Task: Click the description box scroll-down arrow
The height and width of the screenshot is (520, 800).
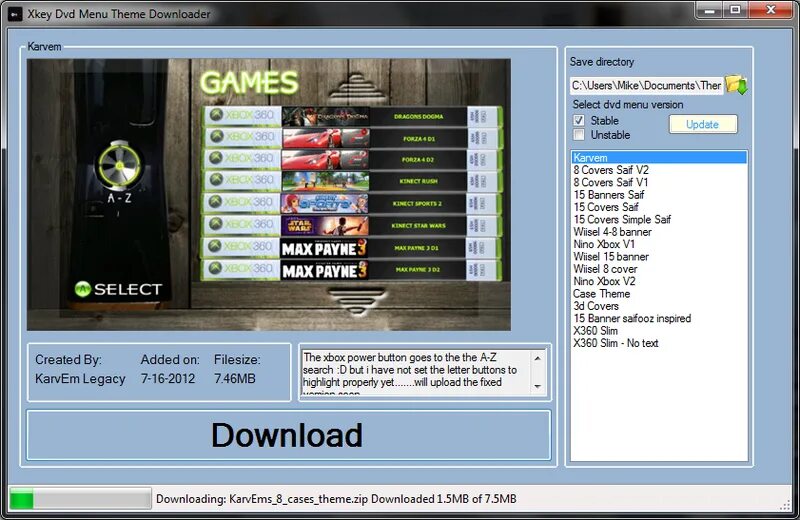Action: (537, 386)
